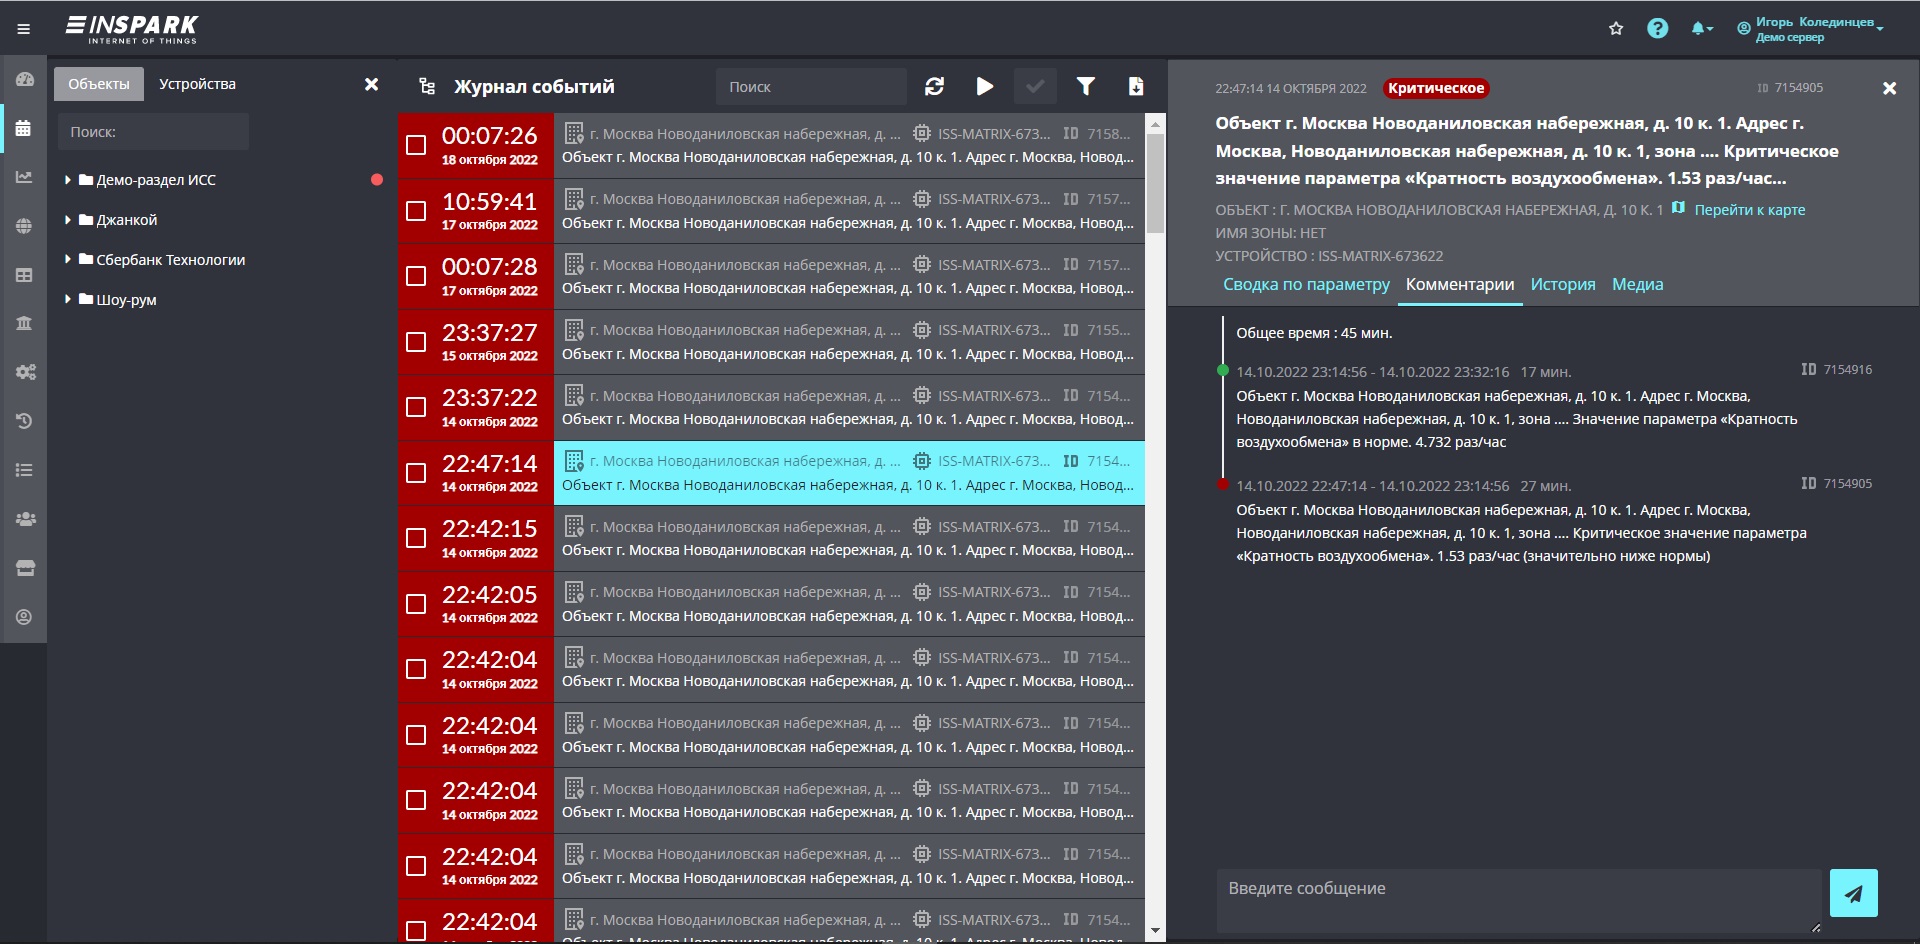Expand the Демо-раздел ИСС tree node
Screen dimensions: 1920x944
pyautogui.click(x=68, y=180)
